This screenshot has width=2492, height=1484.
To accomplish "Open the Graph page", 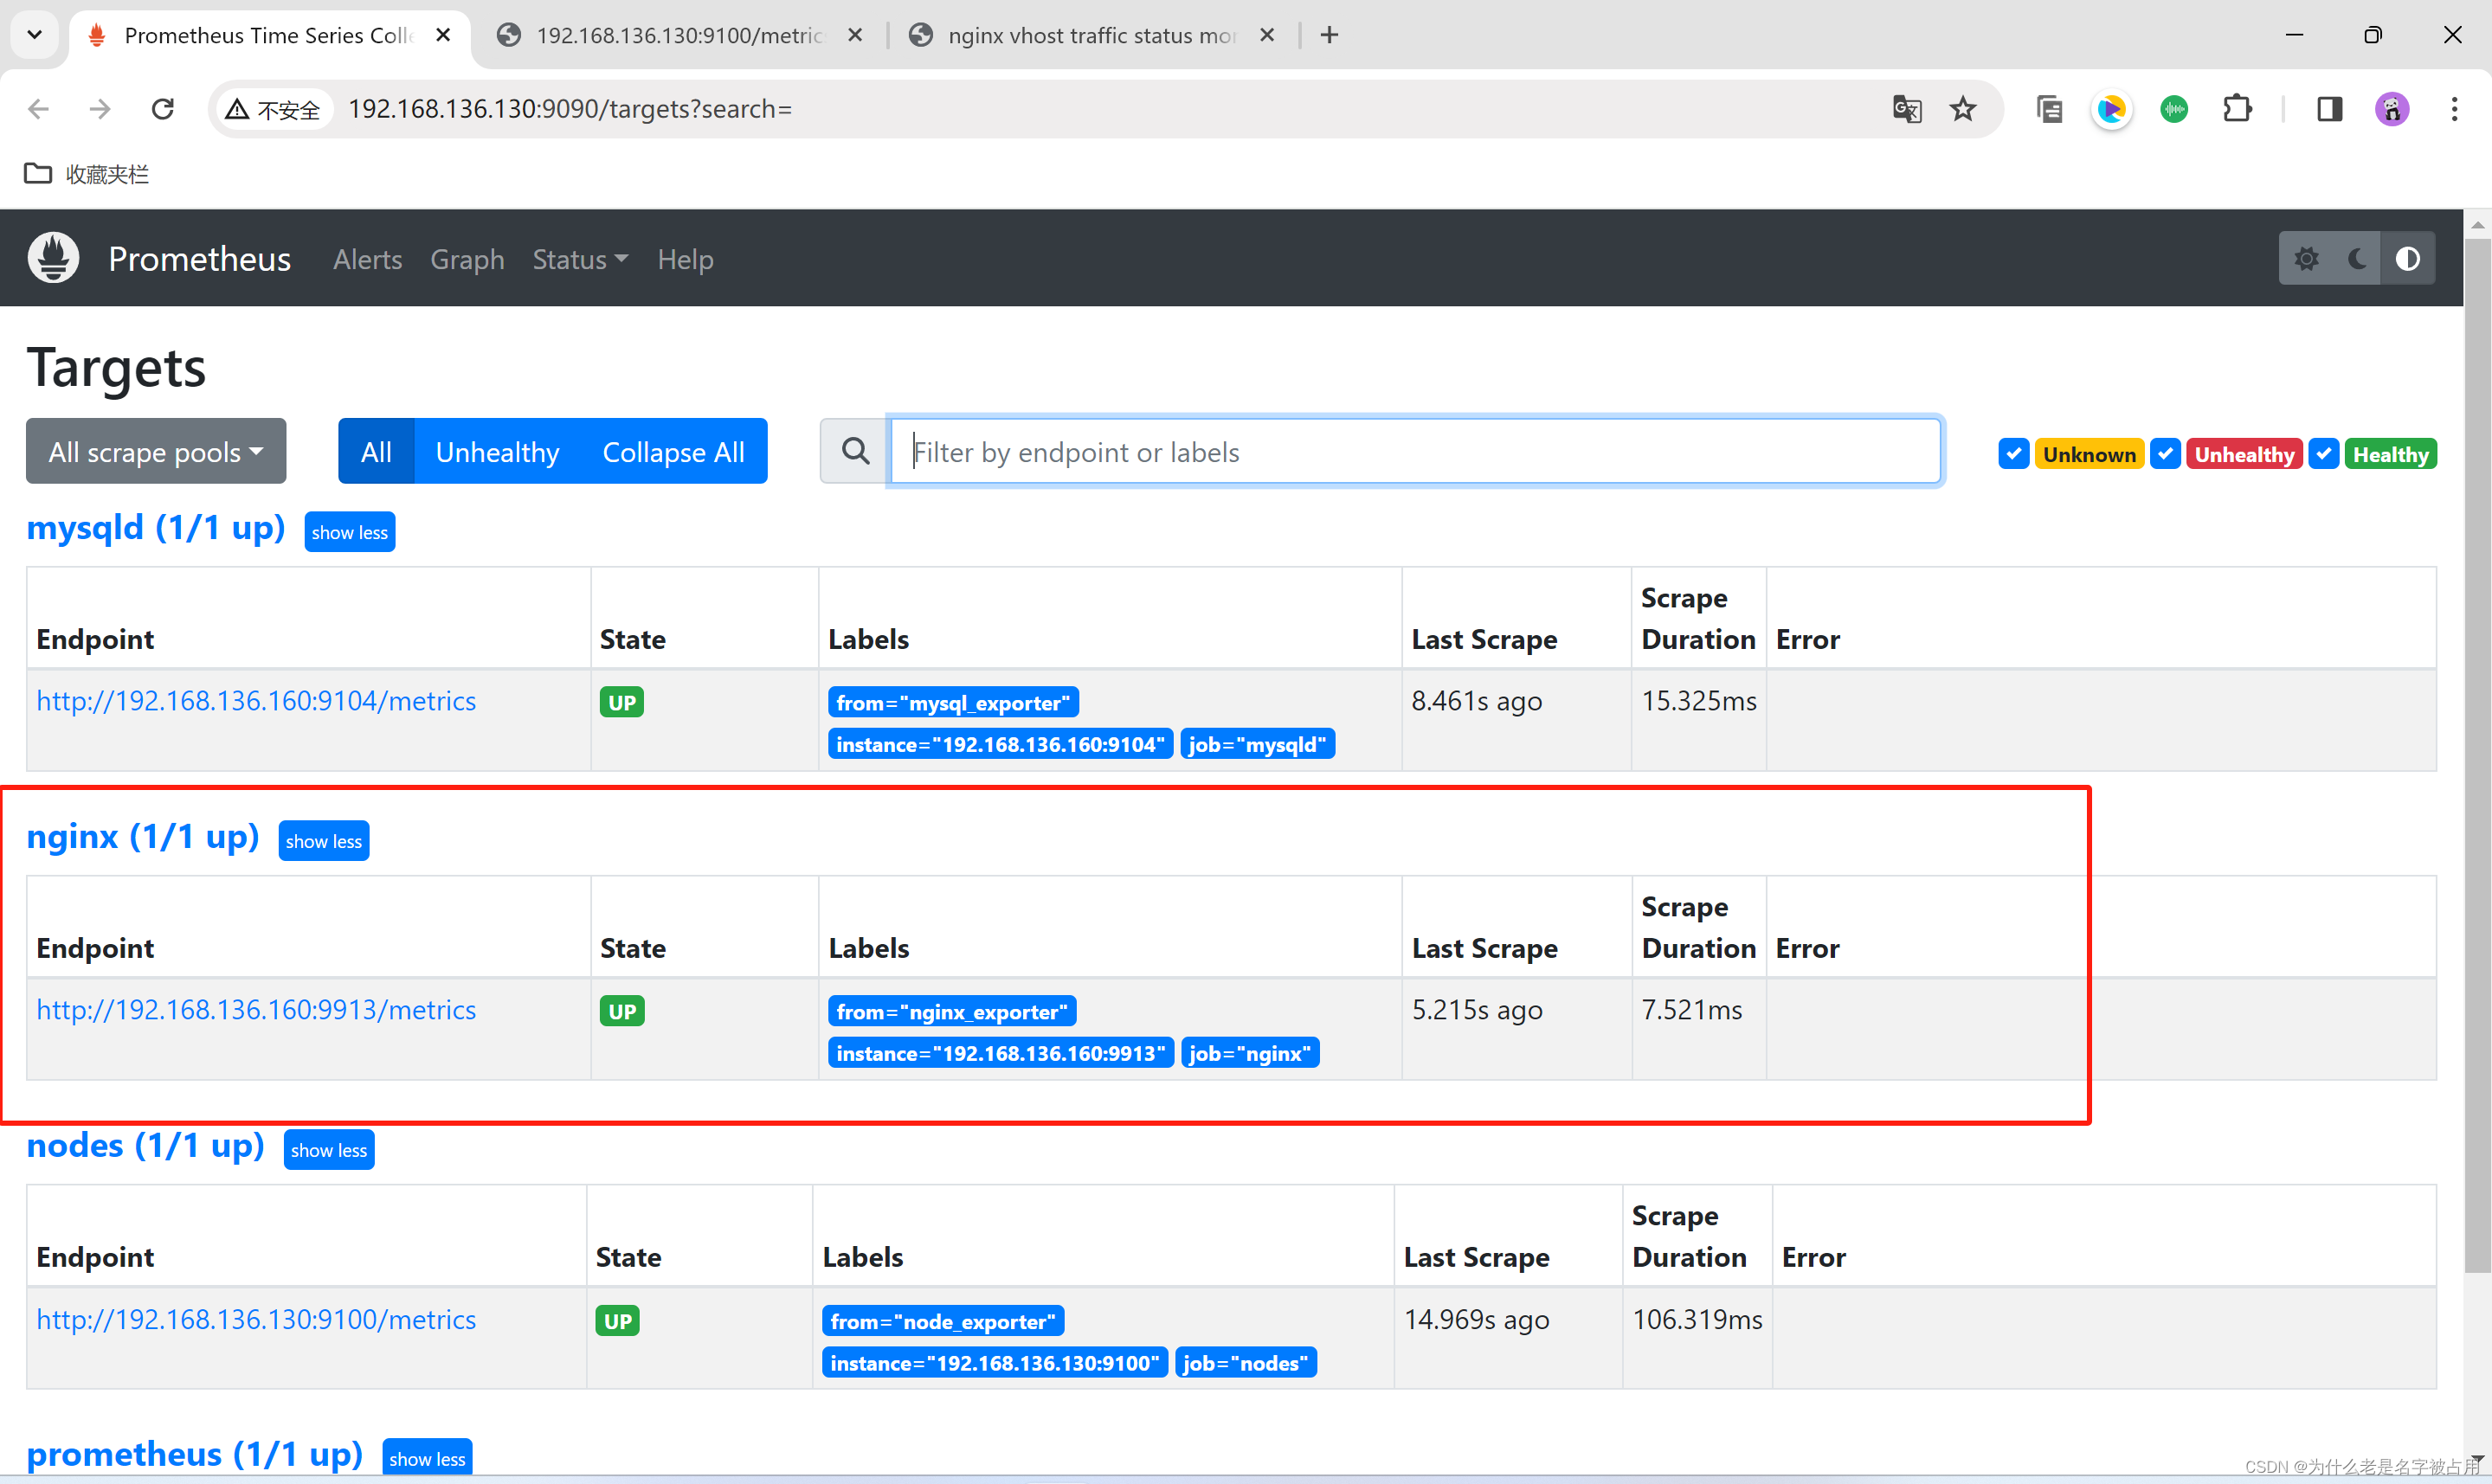I will (467, 259).
